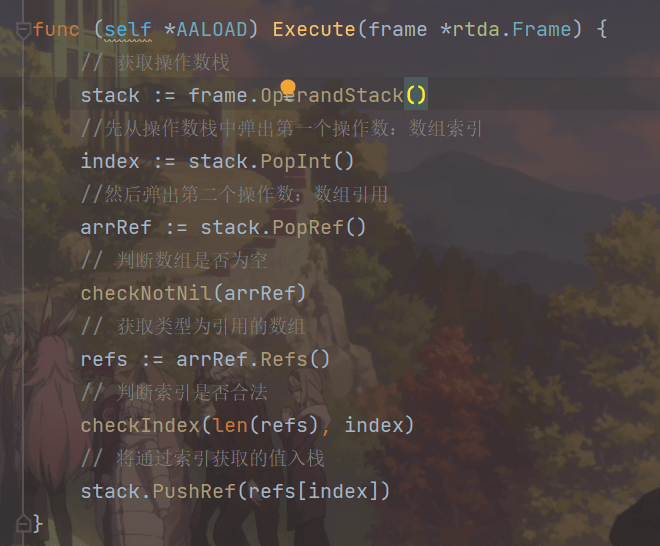Collapse the Execute function fold arrow

click(x=23, y=30)
